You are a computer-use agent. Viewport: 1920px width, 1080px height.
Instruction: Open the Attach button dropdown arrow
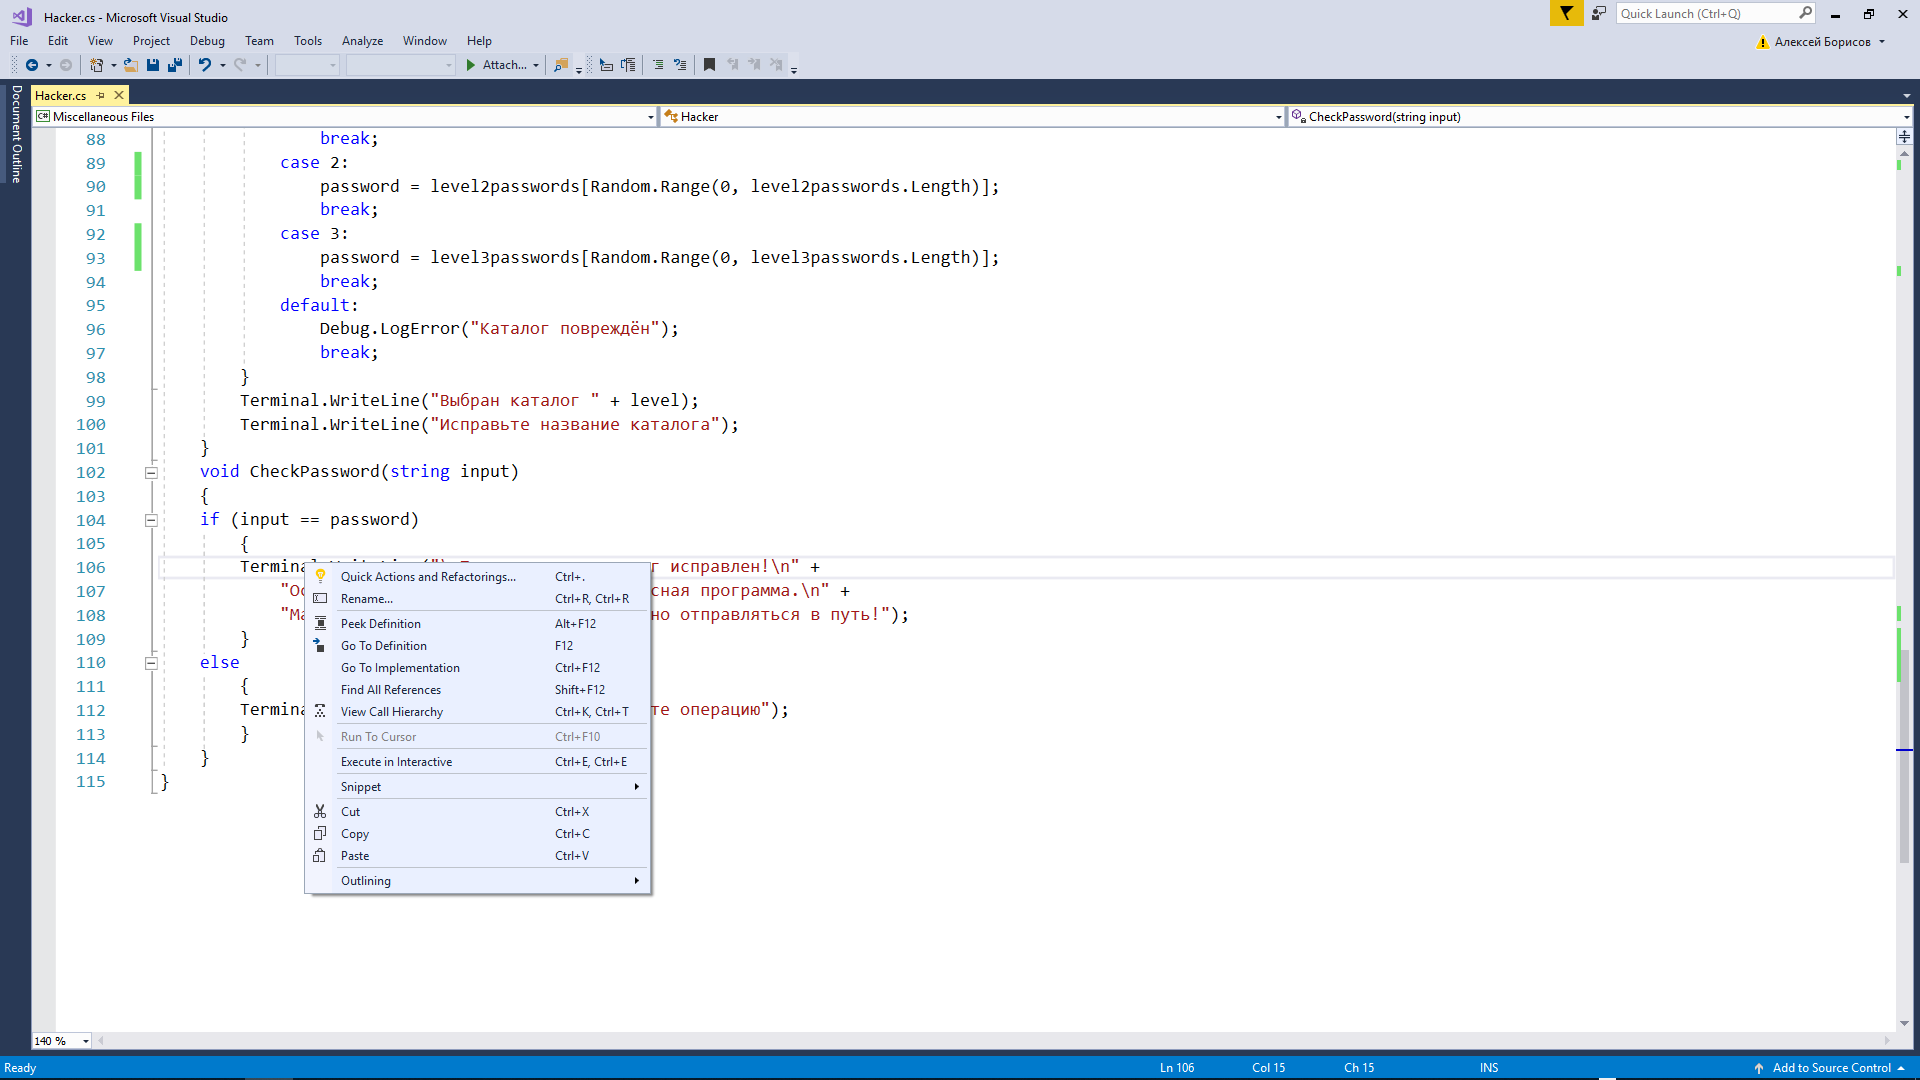pos(536,65)
